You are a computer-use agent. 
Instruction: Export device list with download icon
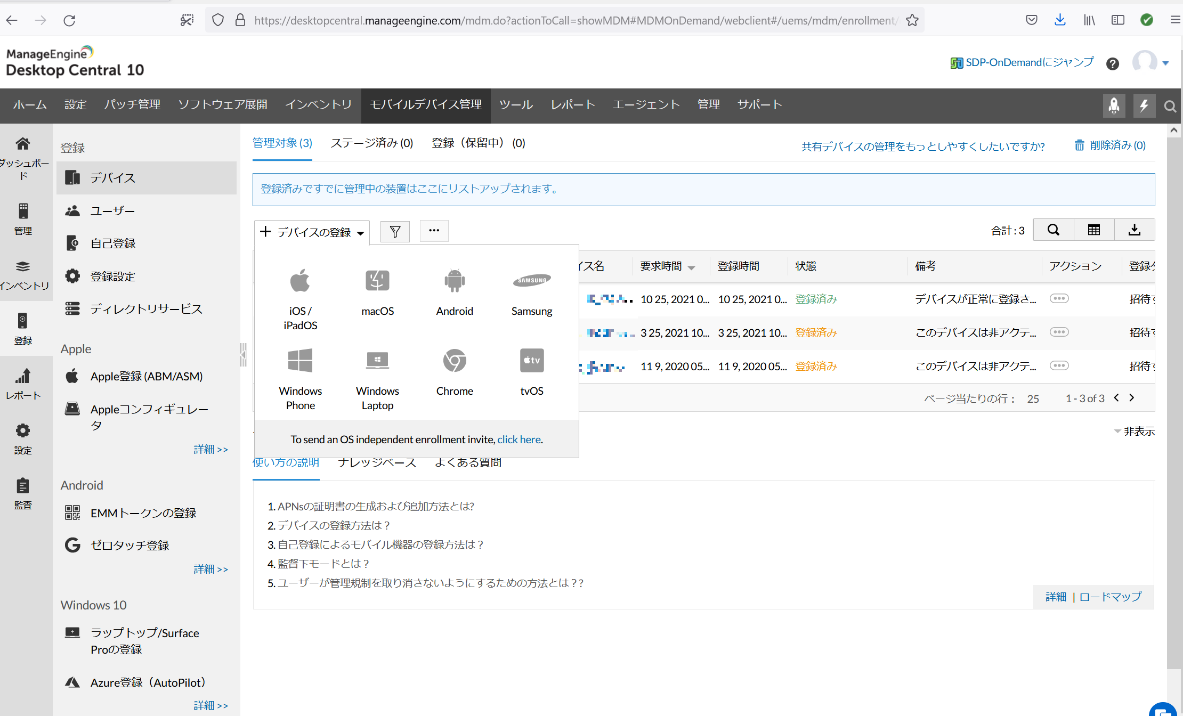[x=1134, y=230]
